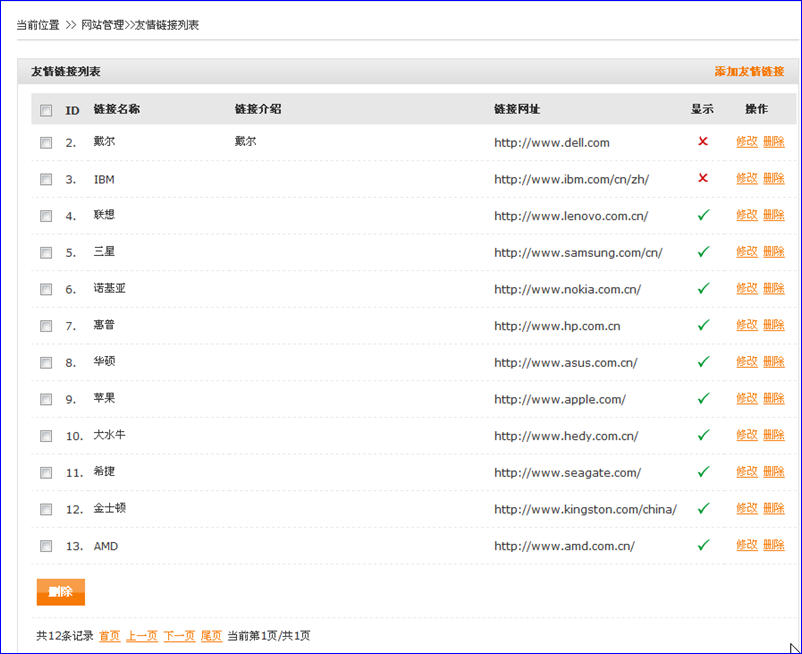Delete the 苹果 entry via 删除
The height and width of the screenshot is (654, 802).
[774, 398]
